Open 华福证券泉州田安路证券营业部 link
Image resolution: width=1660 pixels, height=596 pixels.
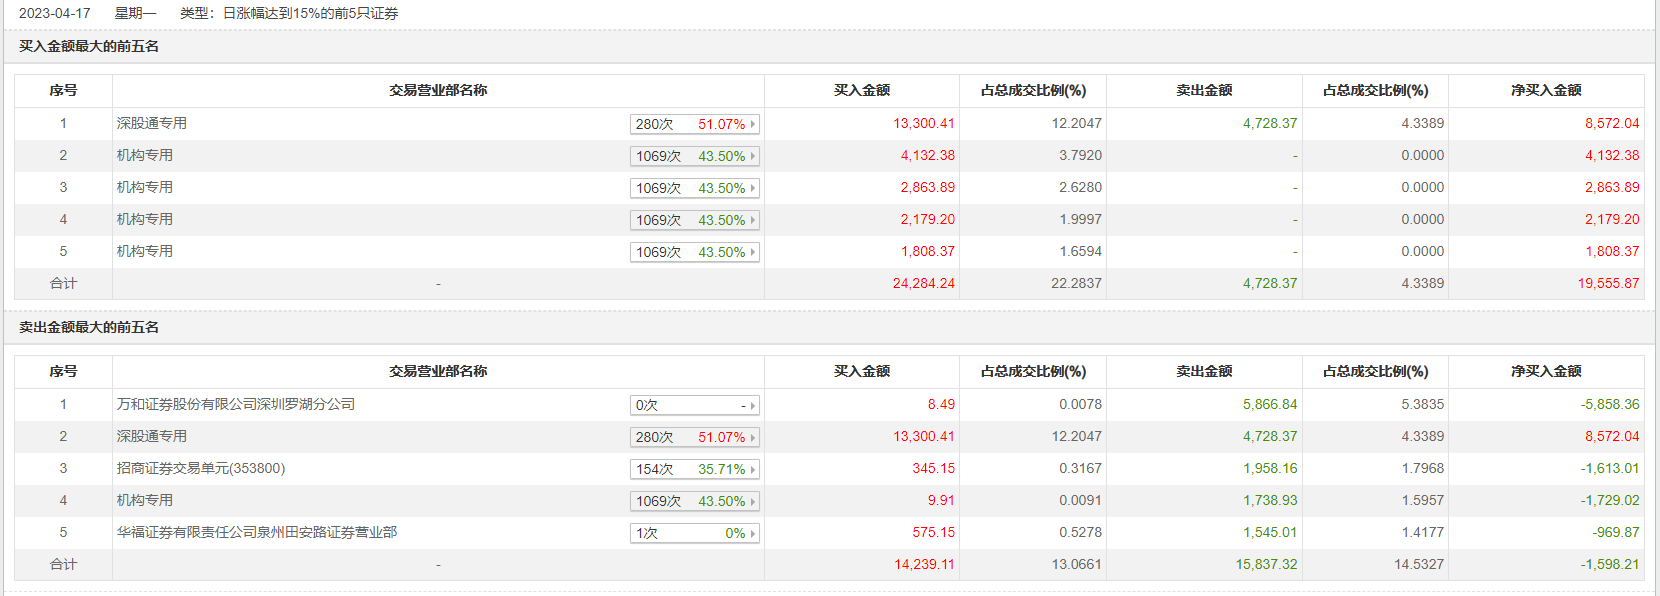[257, 532]
